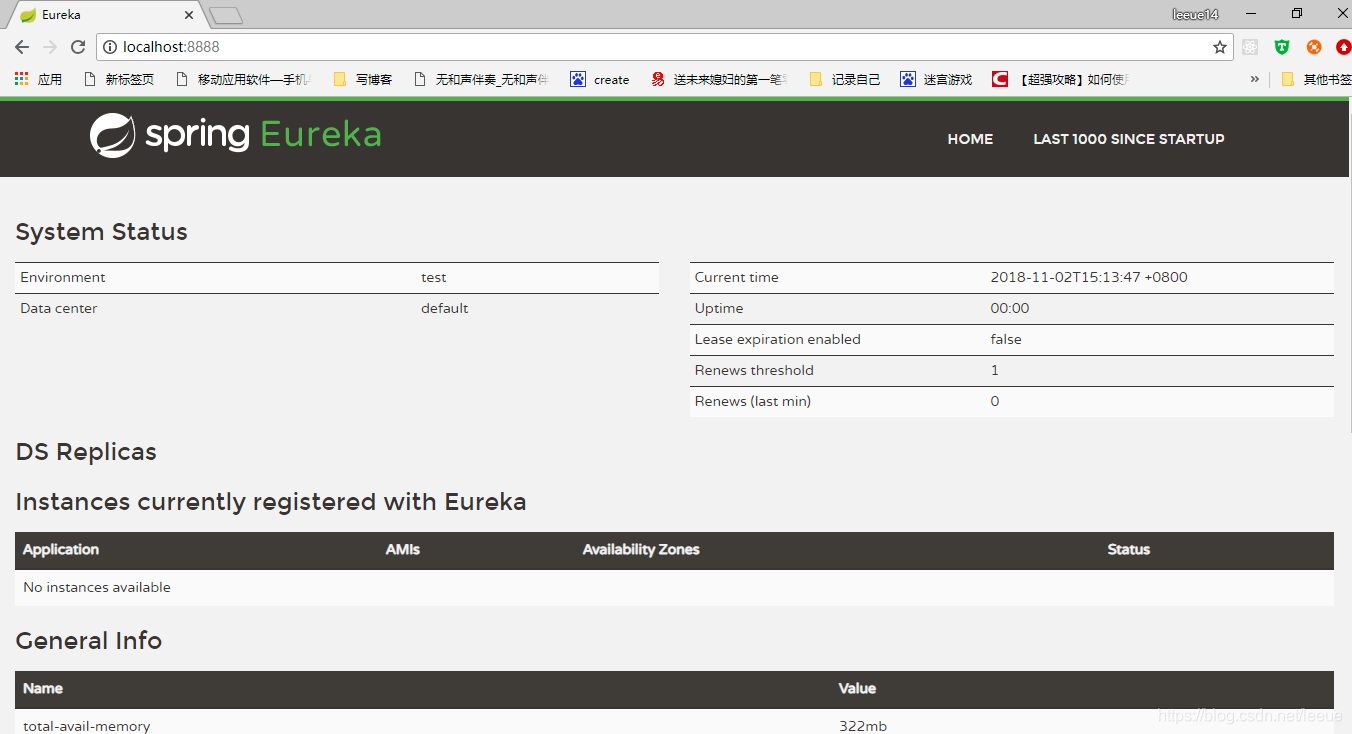This screenshot has height=734, width=1352.
Task: Click the grey extension icon beside the star
Action: 1250,47
